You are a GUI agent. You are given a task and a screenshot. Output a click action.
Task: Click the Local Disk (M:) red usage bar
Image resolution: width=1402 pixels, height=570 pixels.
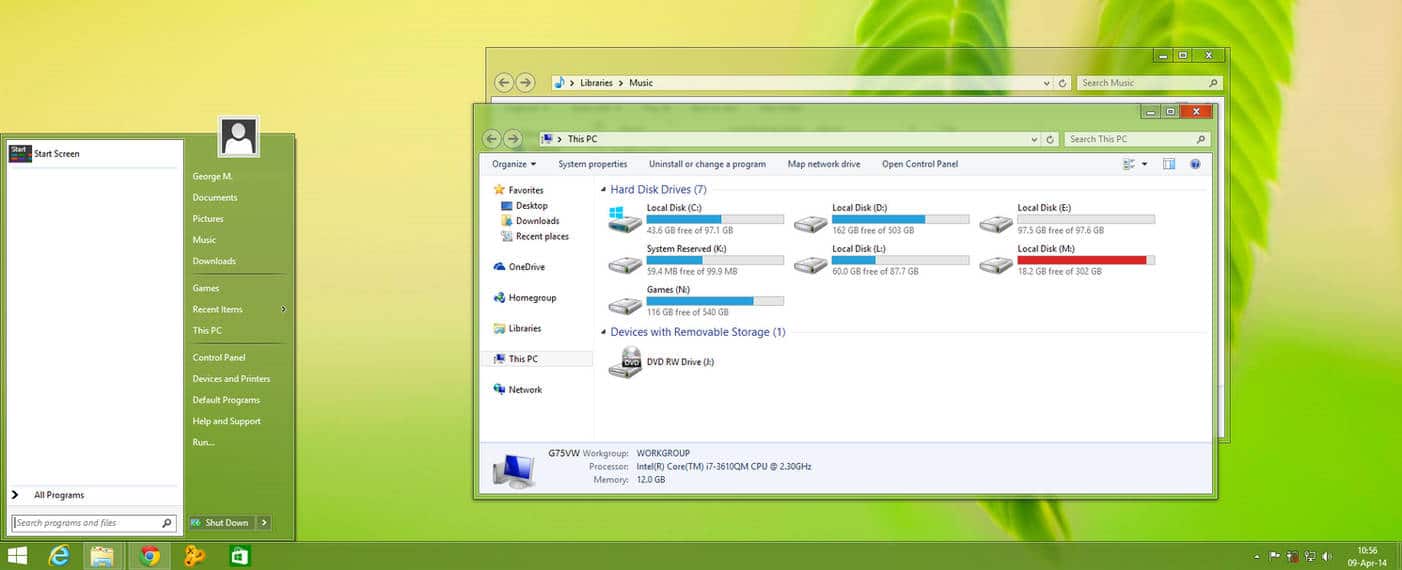click(x=1081, y=260)
